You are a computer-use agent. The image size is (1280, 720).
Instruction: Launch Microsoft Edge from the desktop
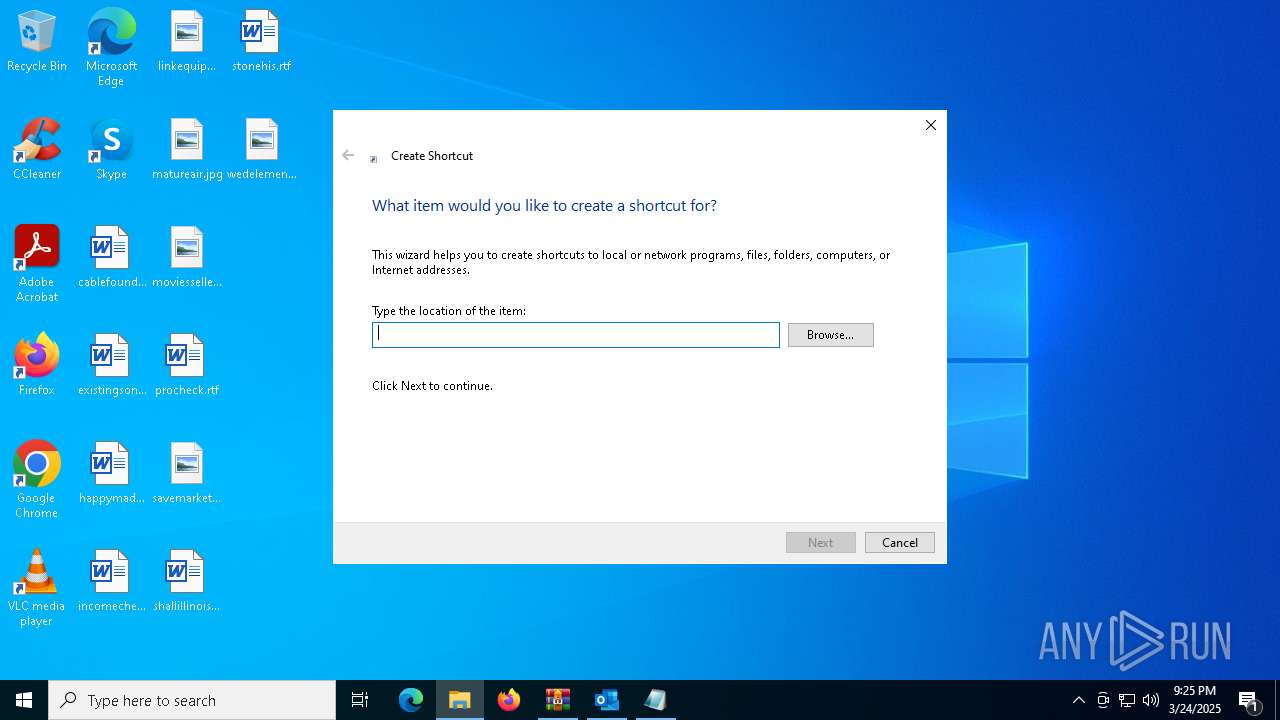point(111,48)
